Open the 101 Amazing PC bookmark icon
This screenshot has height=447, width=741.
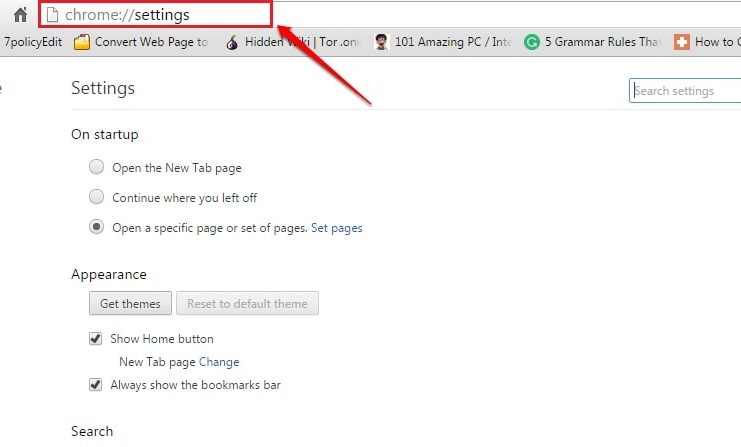point(381,43)
